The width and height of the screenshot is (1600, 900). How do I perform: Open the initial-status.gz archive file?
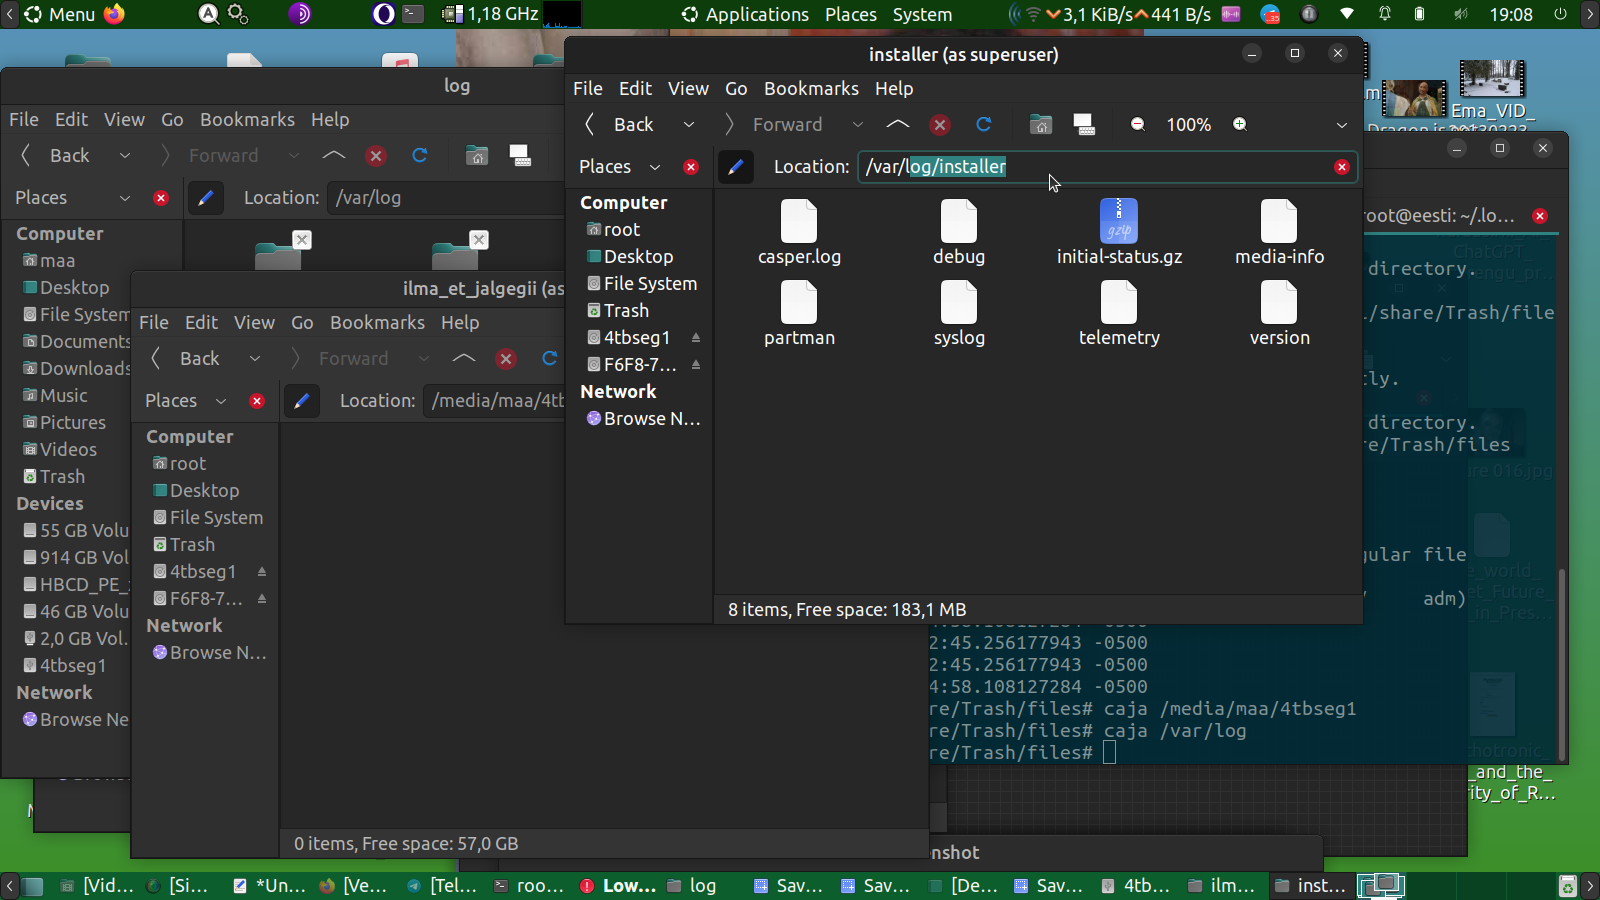1119,222
